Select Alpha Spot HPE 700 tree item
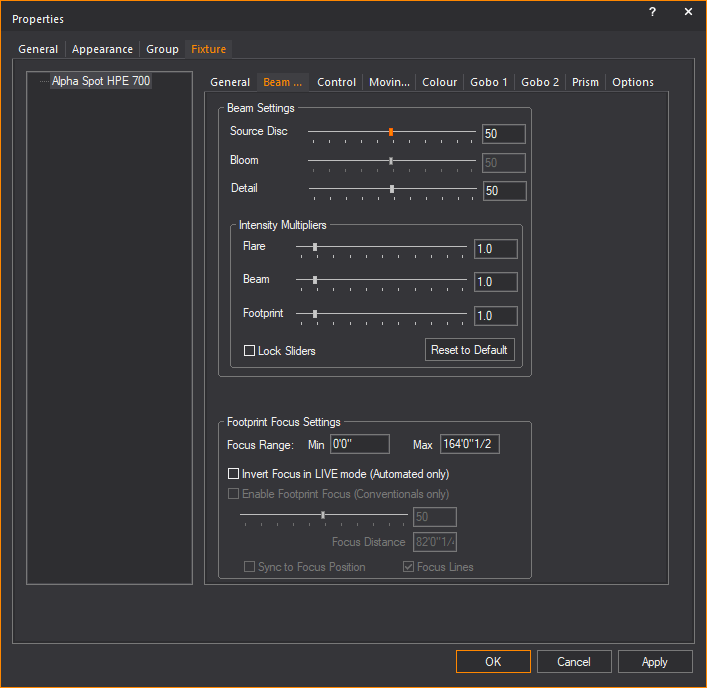 coord(101,81)
